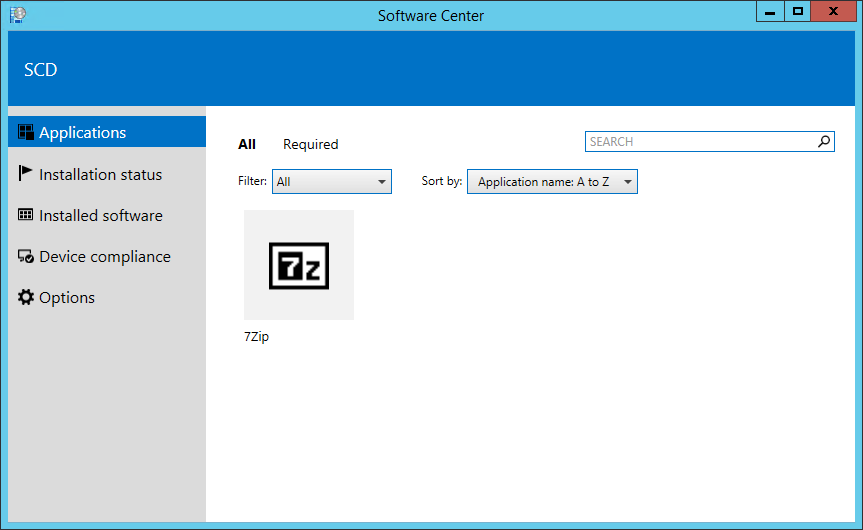The height and width of the screenshot is (530, 863).
Task: Switch to the Required tab
Action: [x=310, y=144]
